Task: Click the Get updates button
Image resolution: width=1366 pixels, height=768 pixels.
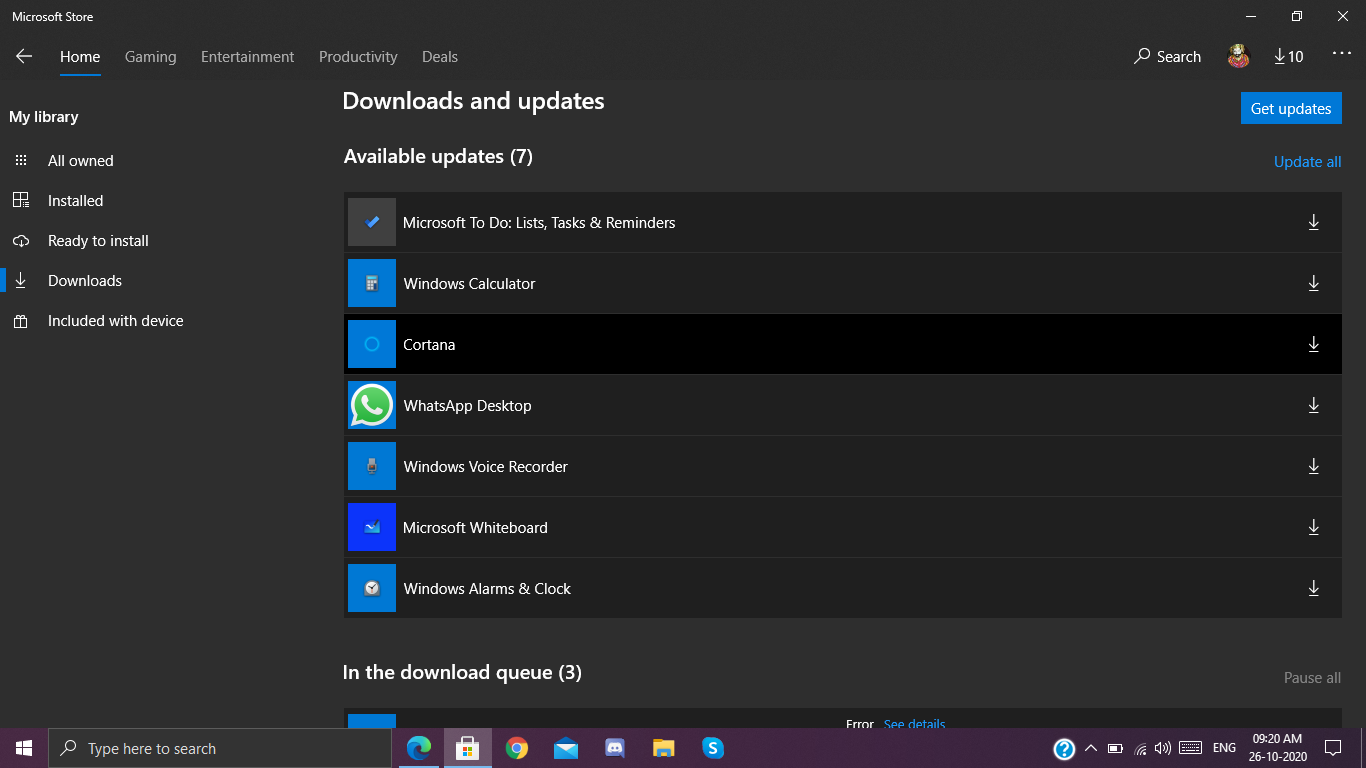Action: pos(1291,108)
